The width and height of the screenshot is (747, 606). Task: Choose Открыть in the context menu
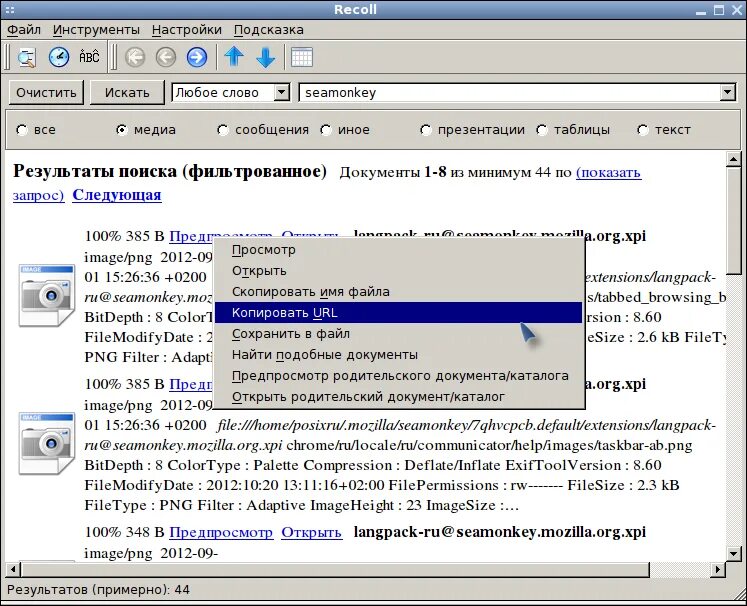click(x=398, y=271)
